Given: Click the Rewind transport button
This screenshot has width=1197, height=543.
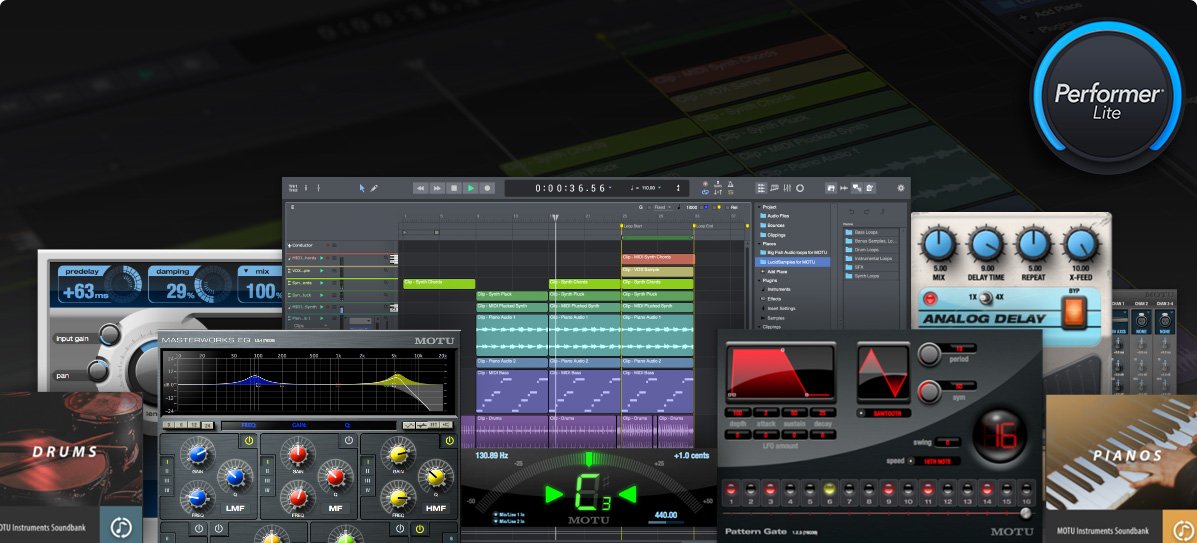Looking at the screenshot, I should (420, 188).
